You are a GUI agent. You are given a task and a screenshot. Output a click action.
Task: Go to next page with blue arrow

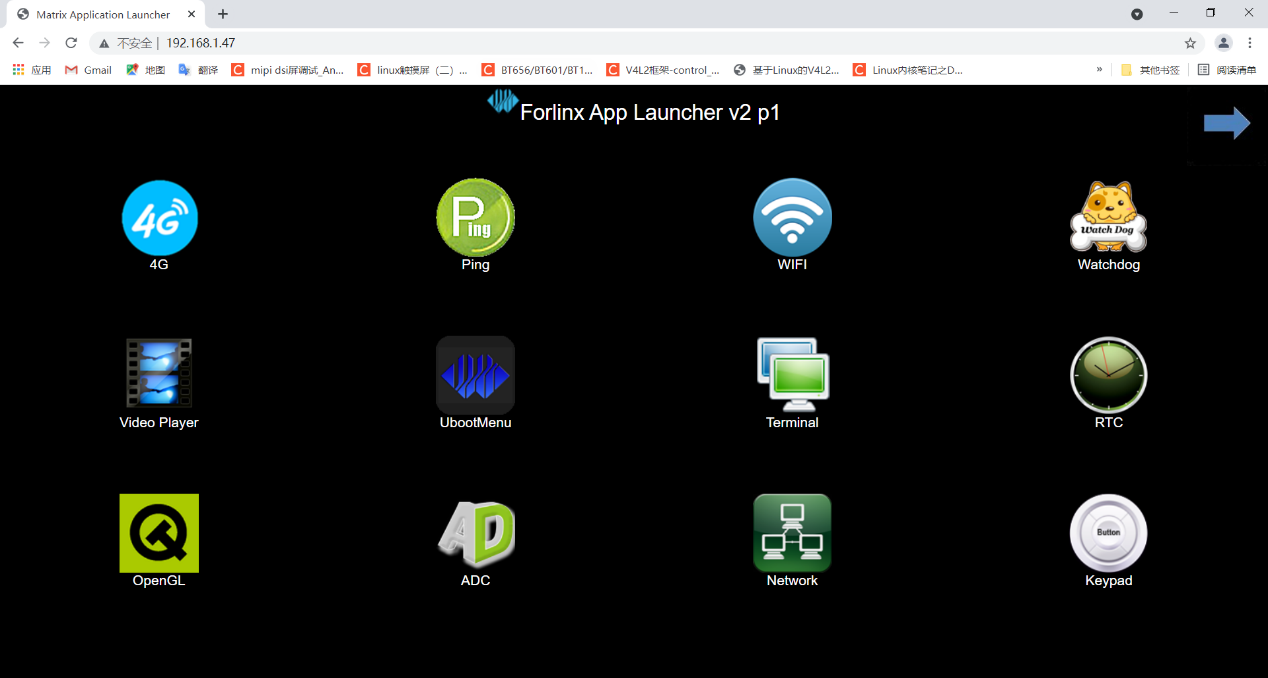(x=1226, y=123)
